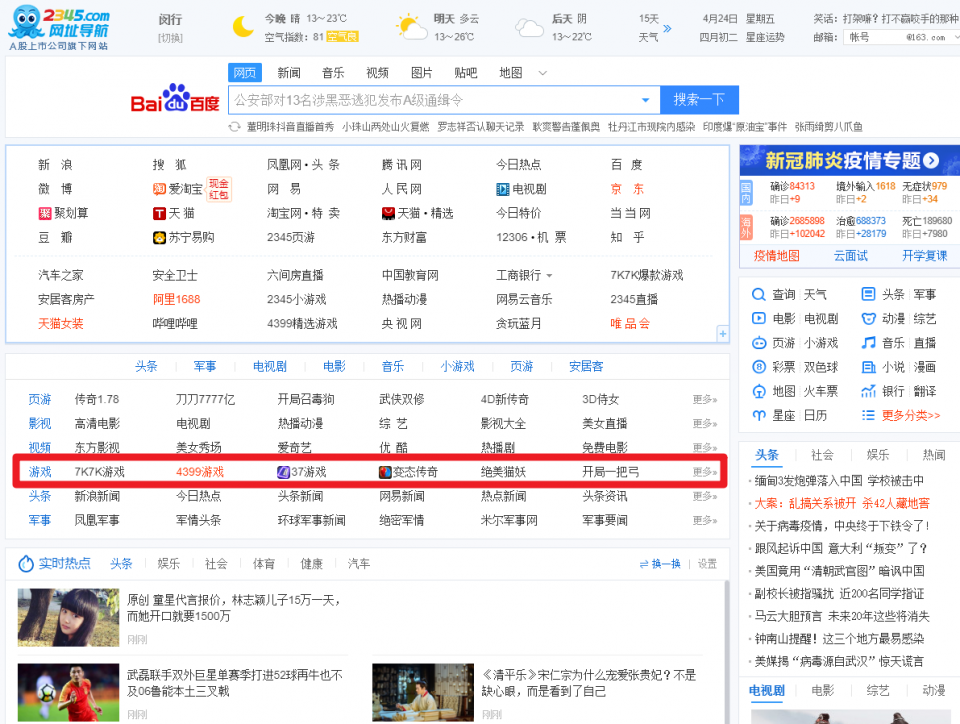Click the refresh hot searches icon
This screenshot has width=960, height=724.
[x=234, y=127]
